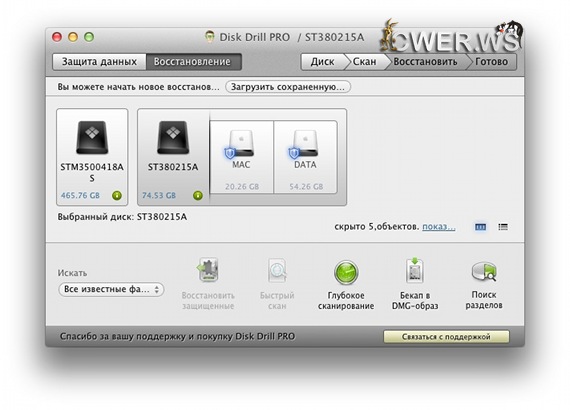Start Быстрый скан
The image size is (570, 410).
tap(277, 284)
